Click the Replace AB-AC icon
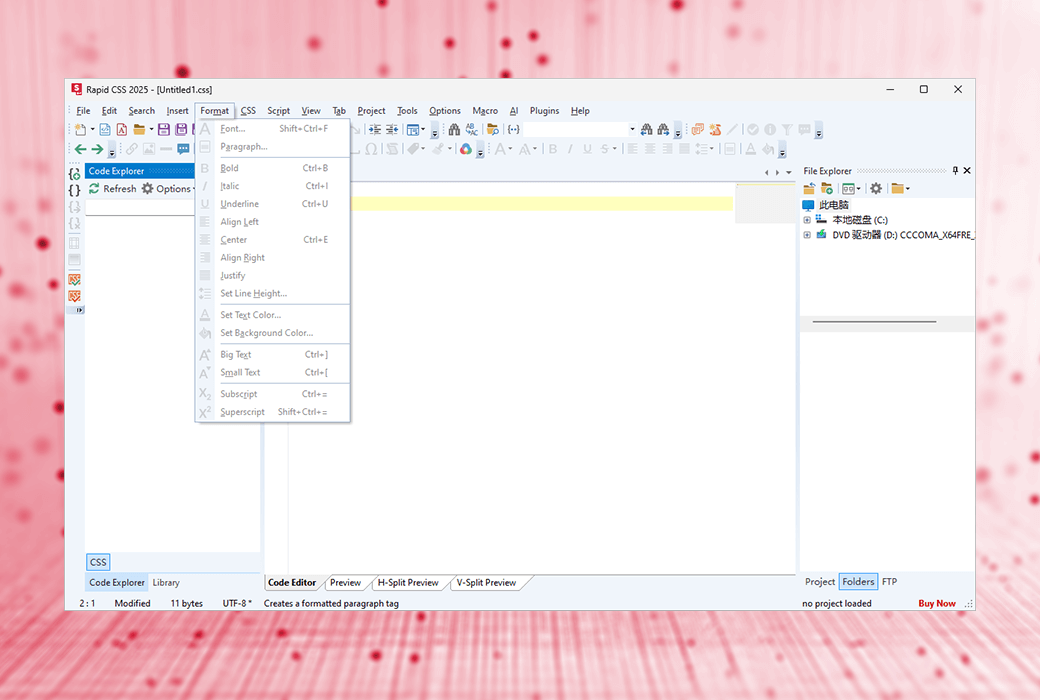The height and width of the screenshot is (700, 1040). (472, 129)
